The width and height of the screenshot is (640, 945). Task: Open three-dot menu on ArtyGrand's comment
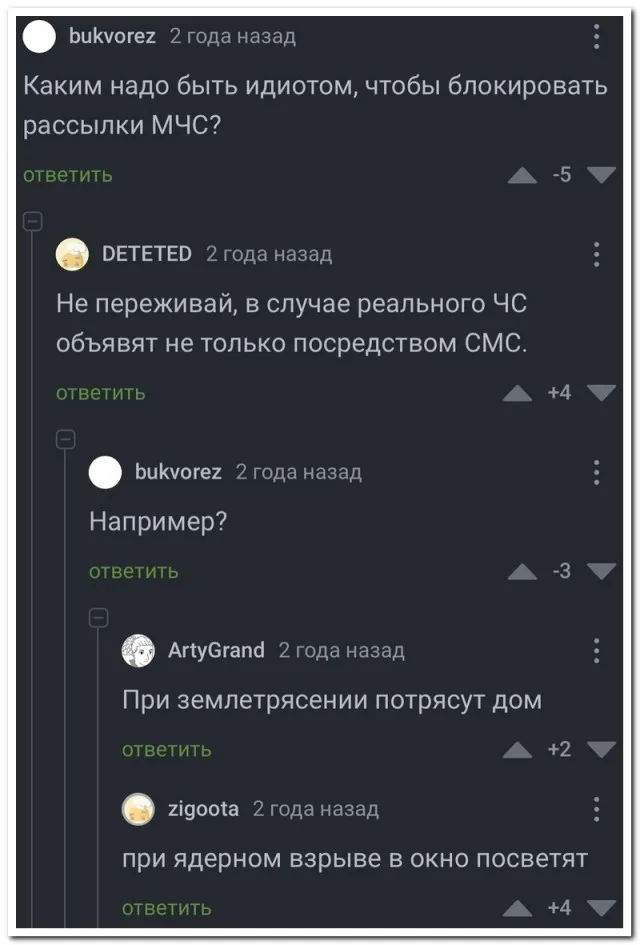click(x=596, y=651)
